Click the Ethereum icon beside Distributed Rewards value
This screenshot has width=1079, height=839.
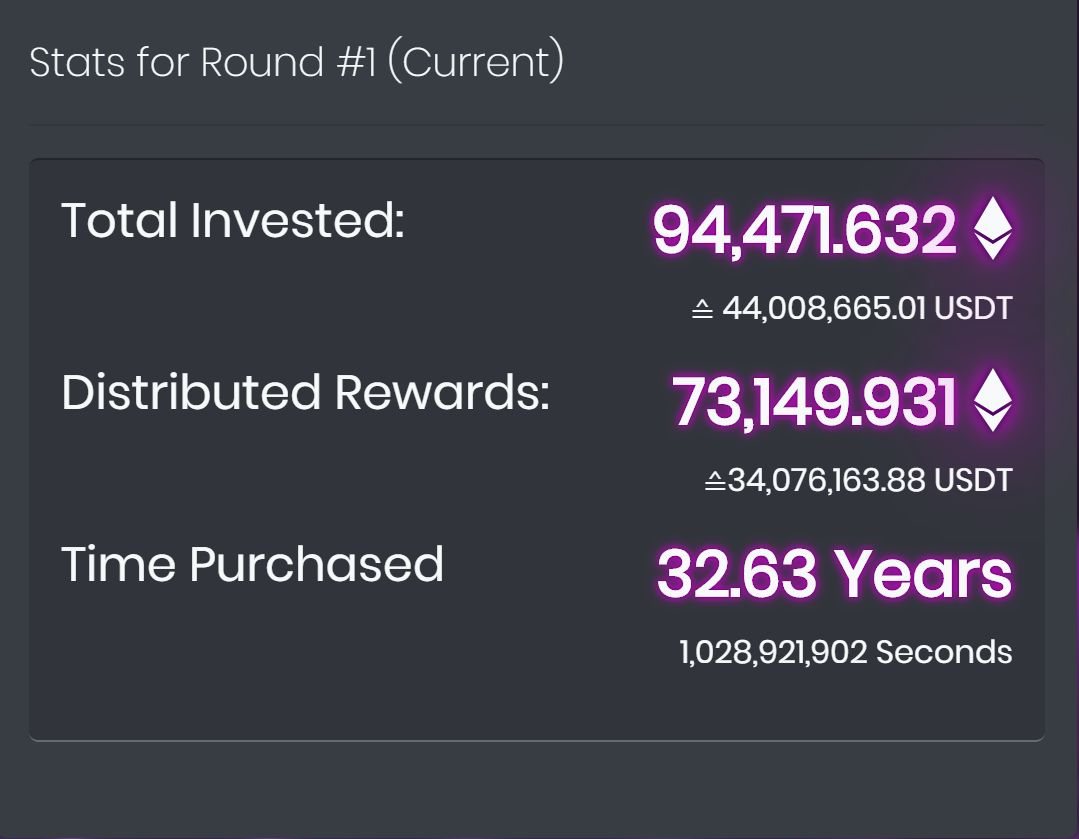[992, 400]
